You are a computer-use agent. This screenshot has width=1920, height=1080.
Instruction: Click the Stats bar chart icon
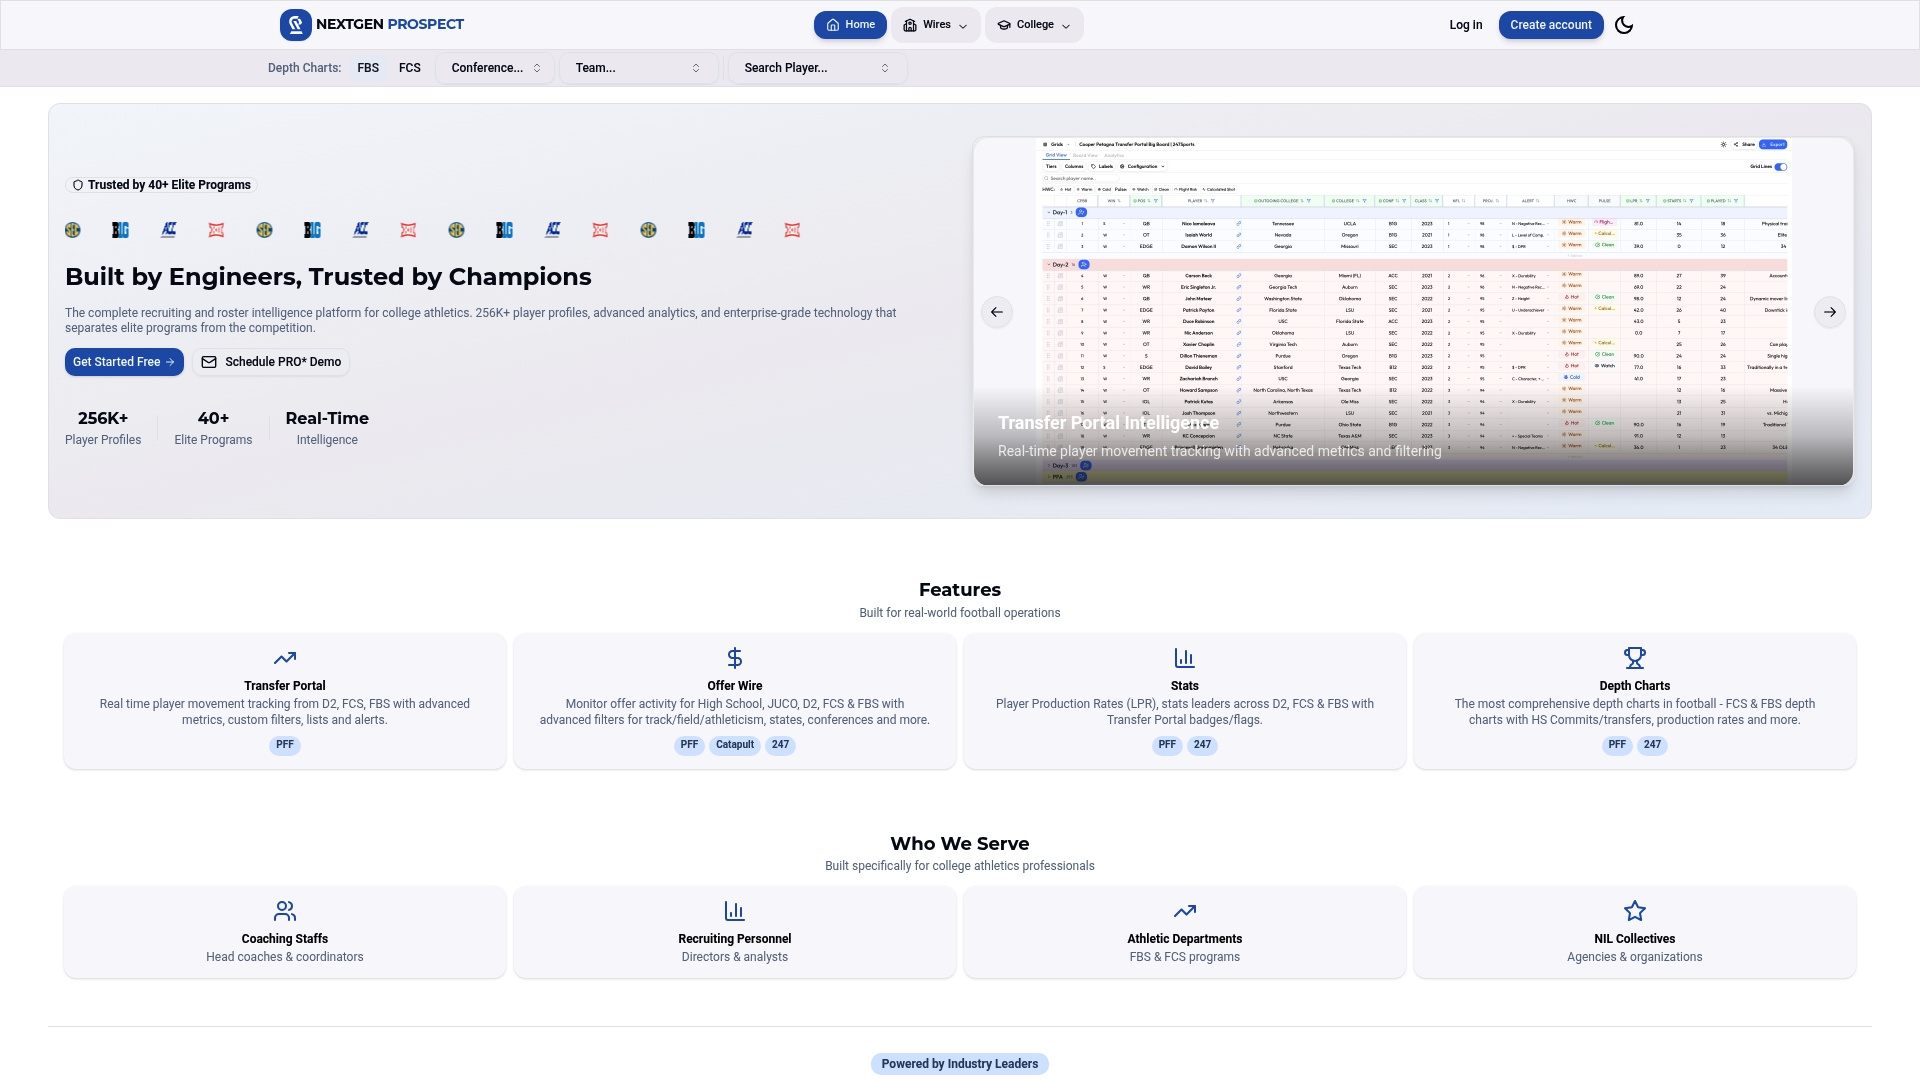pyautogui.click(x=1185, y=658)
